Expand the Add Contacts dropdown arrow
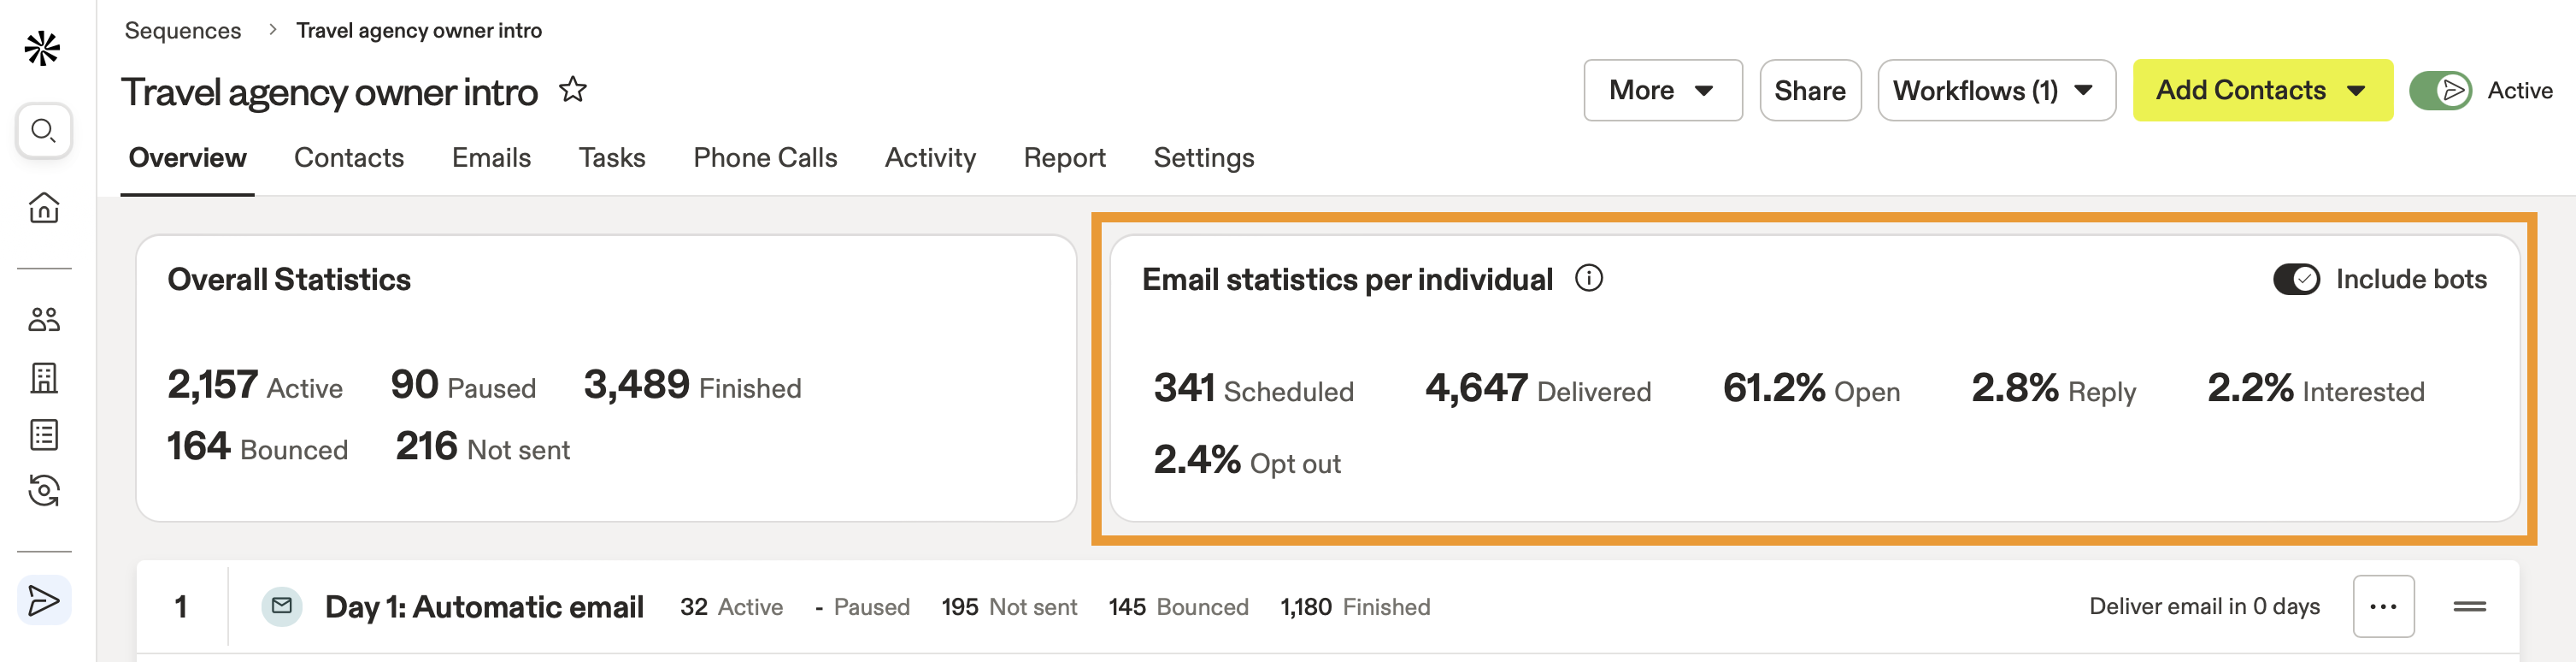The width and height of the screenshot is (2576, 662). click(x=2356, y=91)
